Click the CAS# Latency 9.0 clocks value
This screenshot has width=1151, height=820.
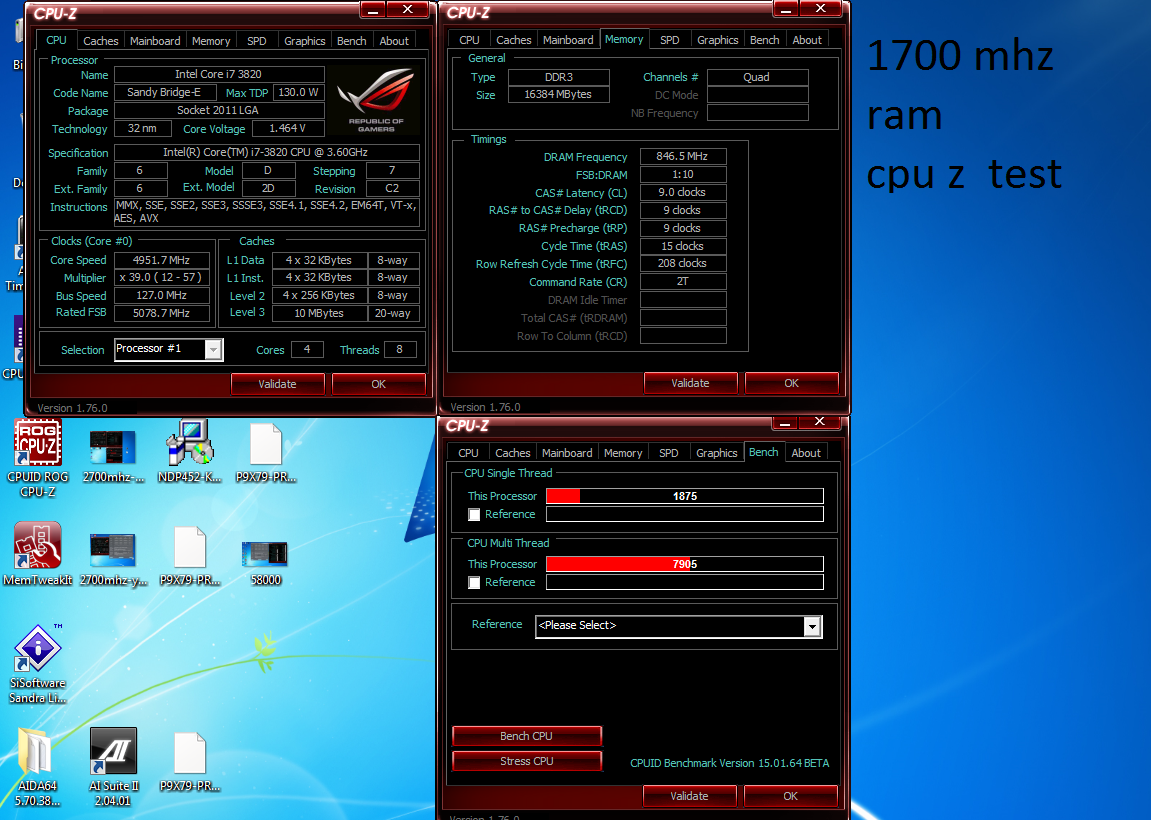(683, 192)
